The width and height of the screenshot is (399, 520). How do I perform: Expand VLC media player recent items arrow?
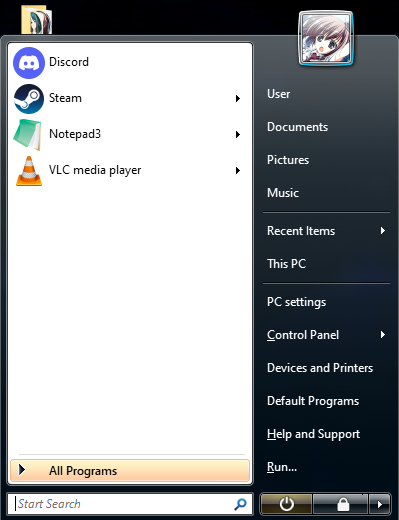[x=238, y=171]
